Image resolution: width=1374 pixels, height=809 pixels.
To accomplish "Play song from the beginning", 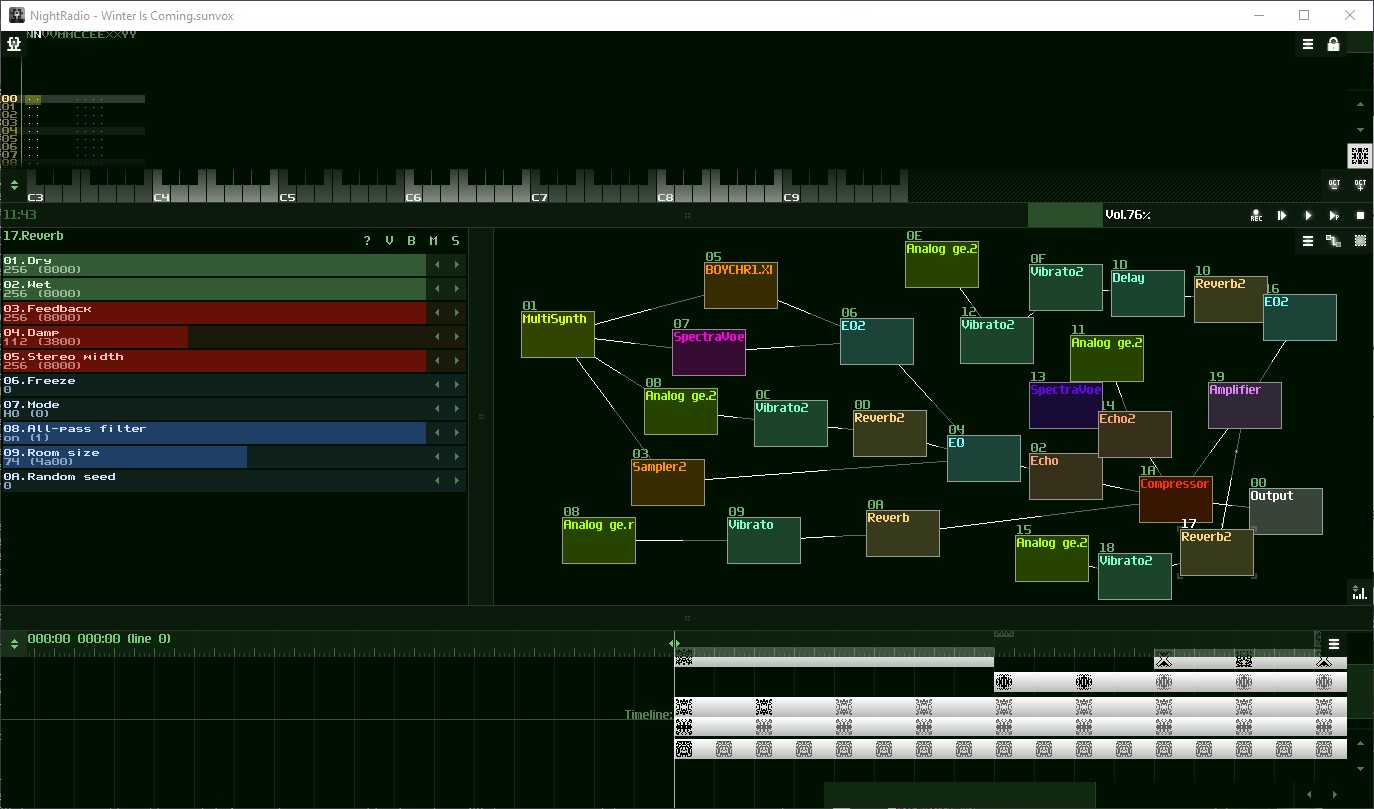I will click(x=1282, y=216).
